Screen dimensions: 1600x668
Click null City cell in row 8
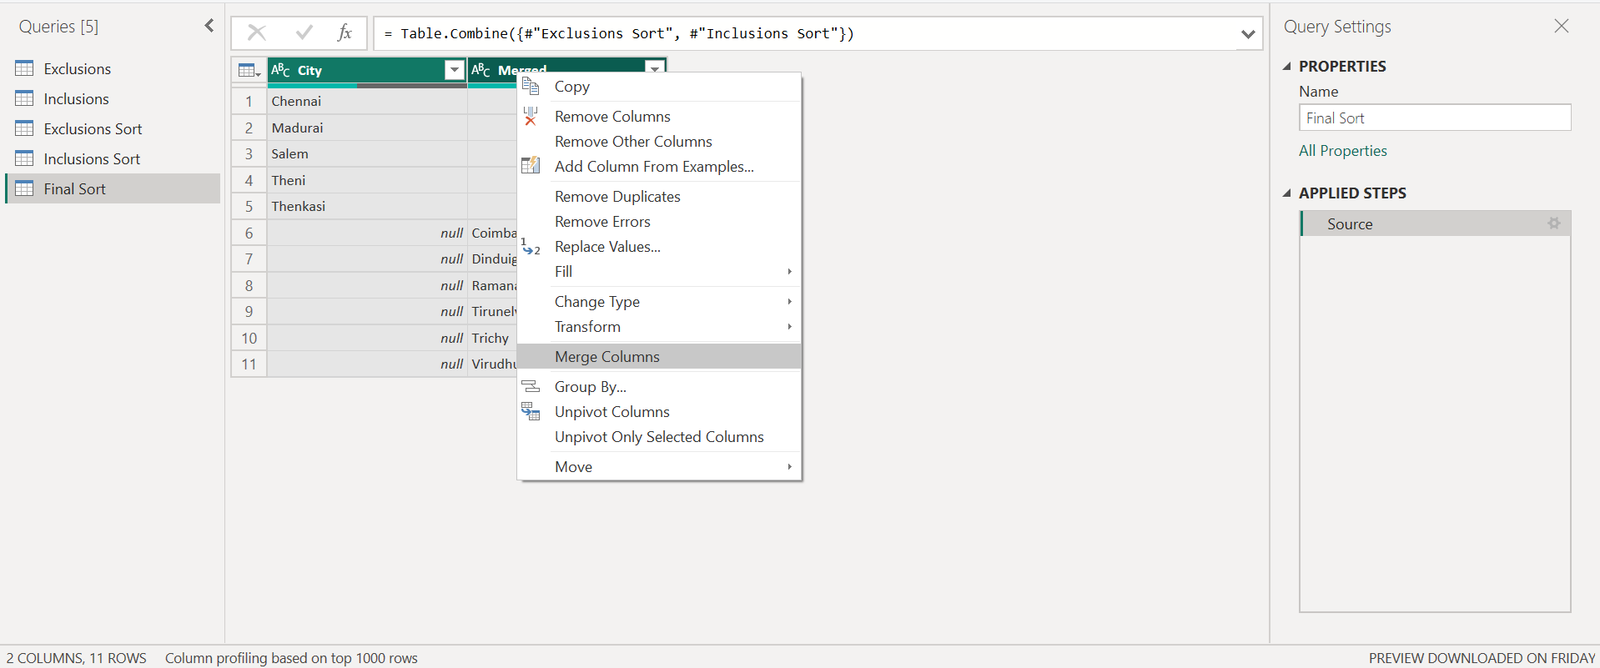pyautogui.click(x=367, y=285)
